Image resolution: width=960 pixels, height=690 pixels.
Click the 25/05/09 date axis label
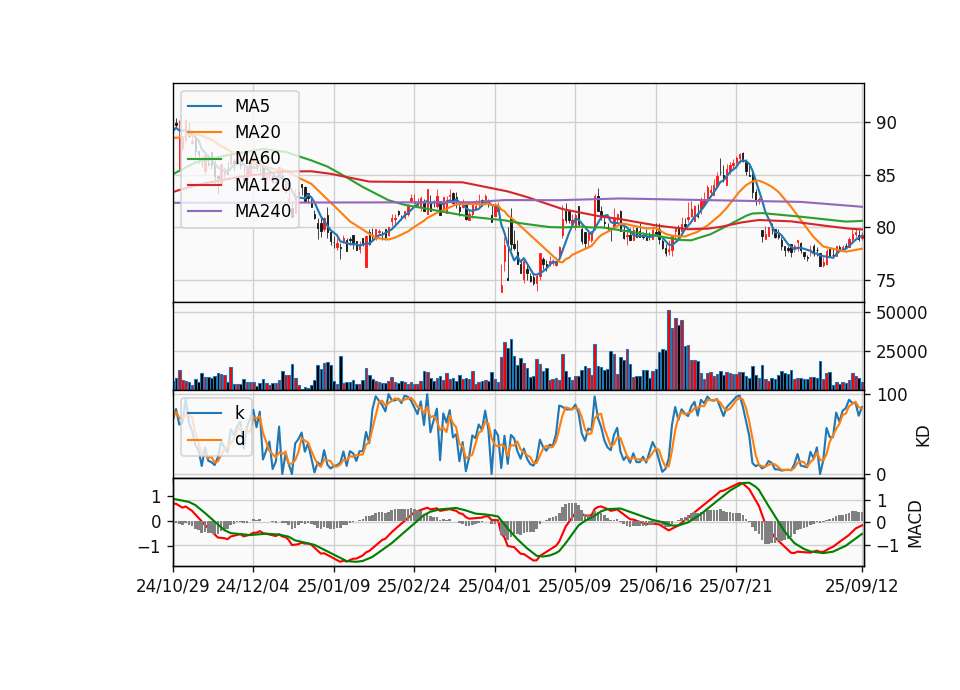(575, 586)
